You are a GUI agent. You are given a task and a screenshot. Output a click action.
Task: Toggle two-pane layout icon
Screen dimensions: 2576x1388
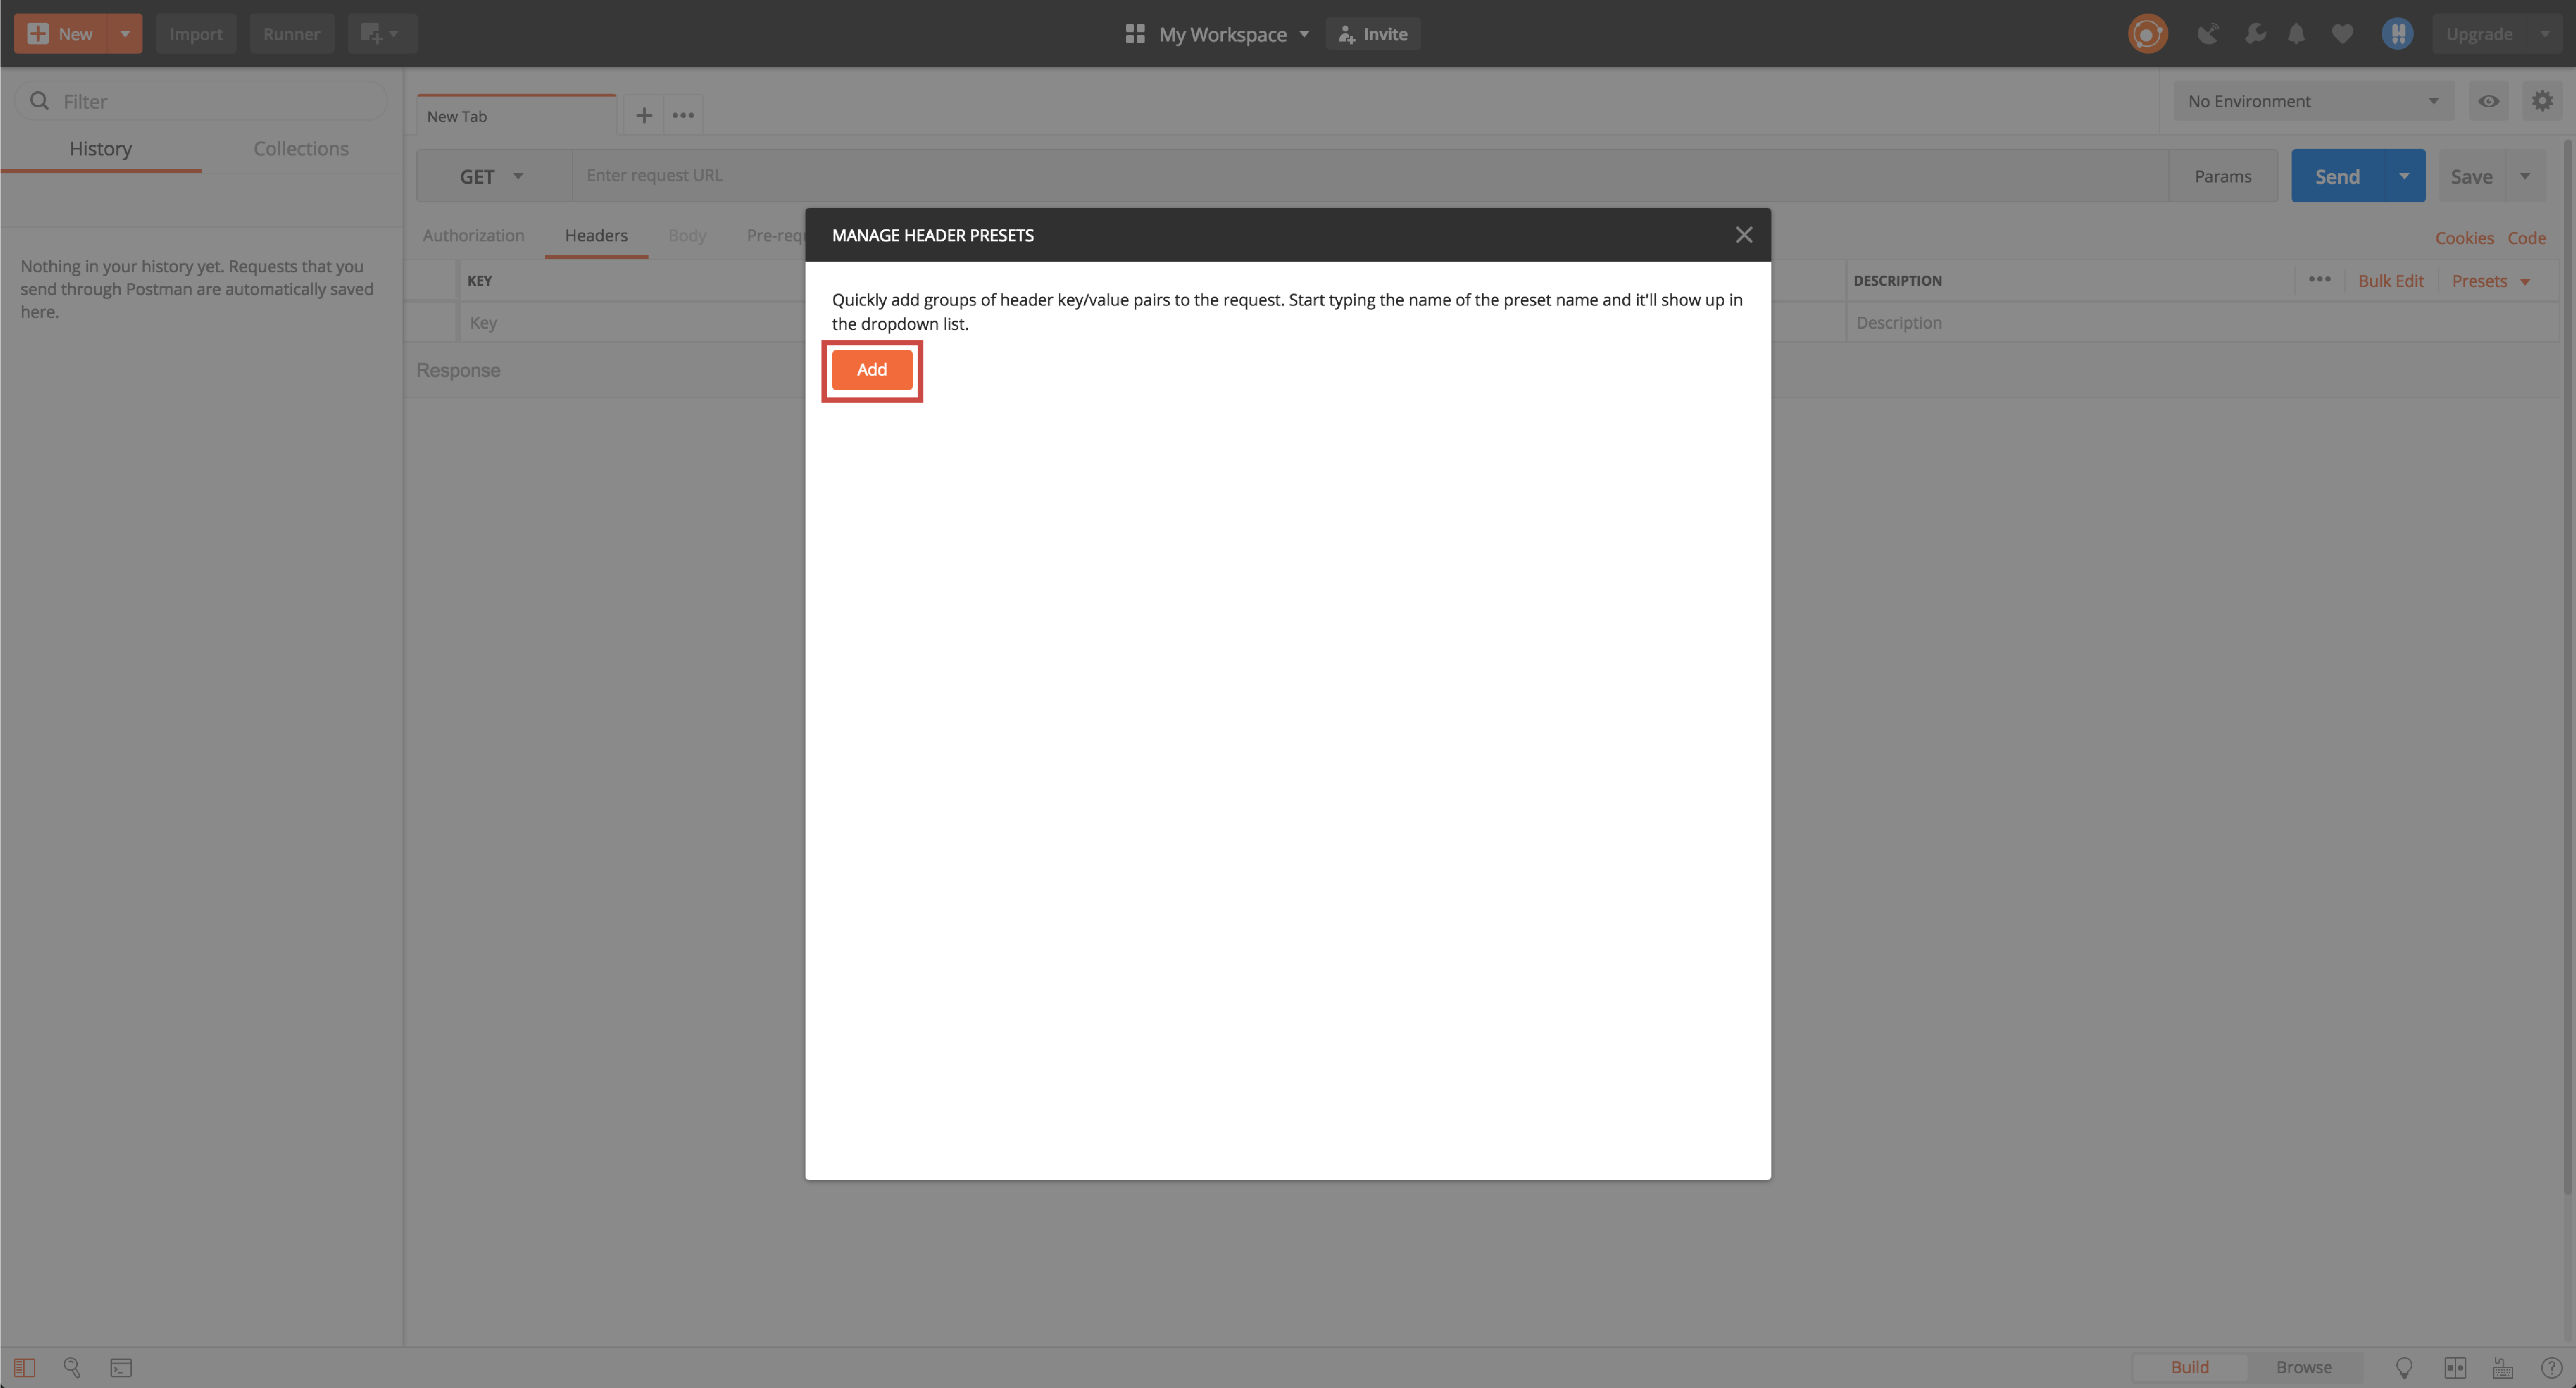click(x=2455, y=1367)
